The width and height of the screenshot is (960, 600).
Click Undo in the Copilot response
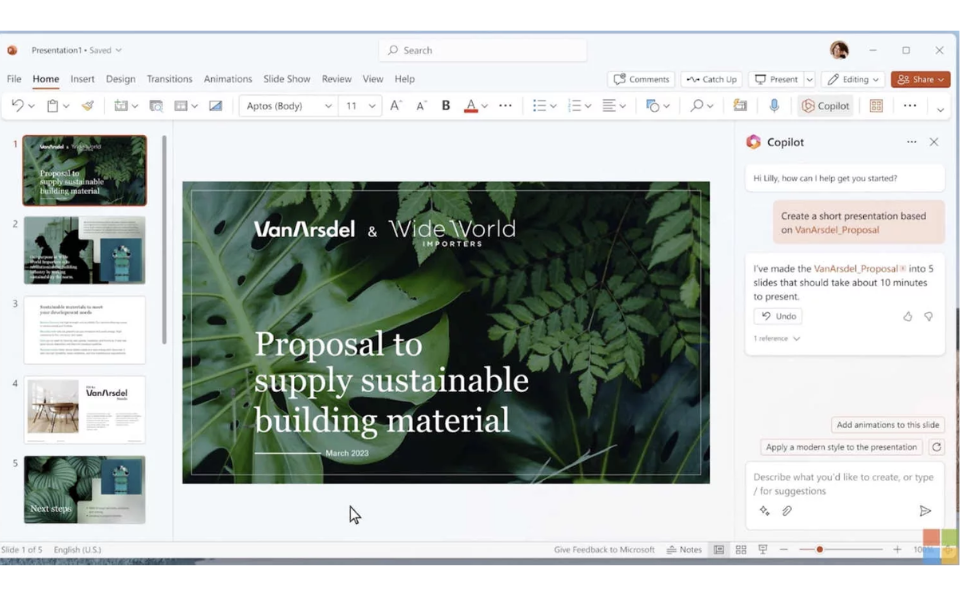point(778,317)
